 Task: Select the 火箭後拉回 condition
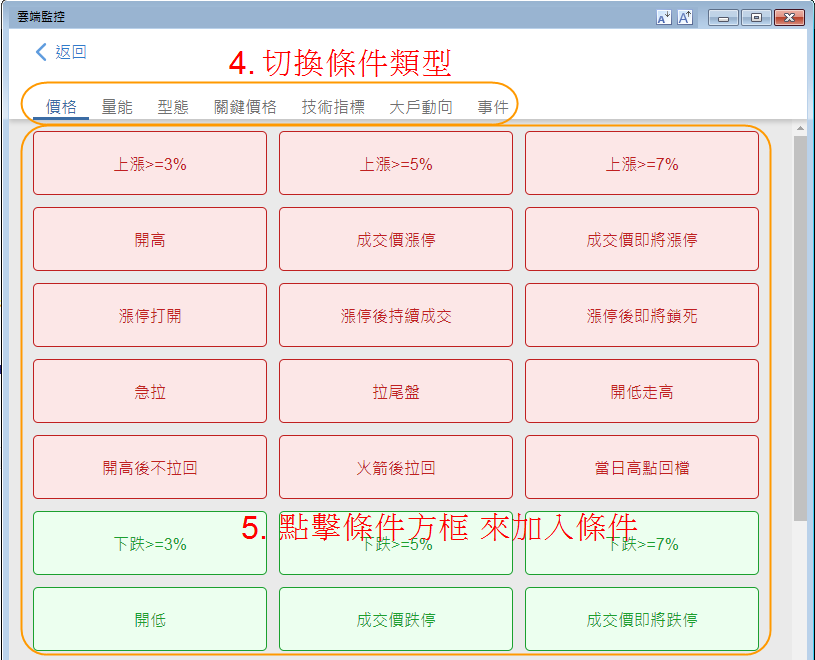click(x=396, y=468)
